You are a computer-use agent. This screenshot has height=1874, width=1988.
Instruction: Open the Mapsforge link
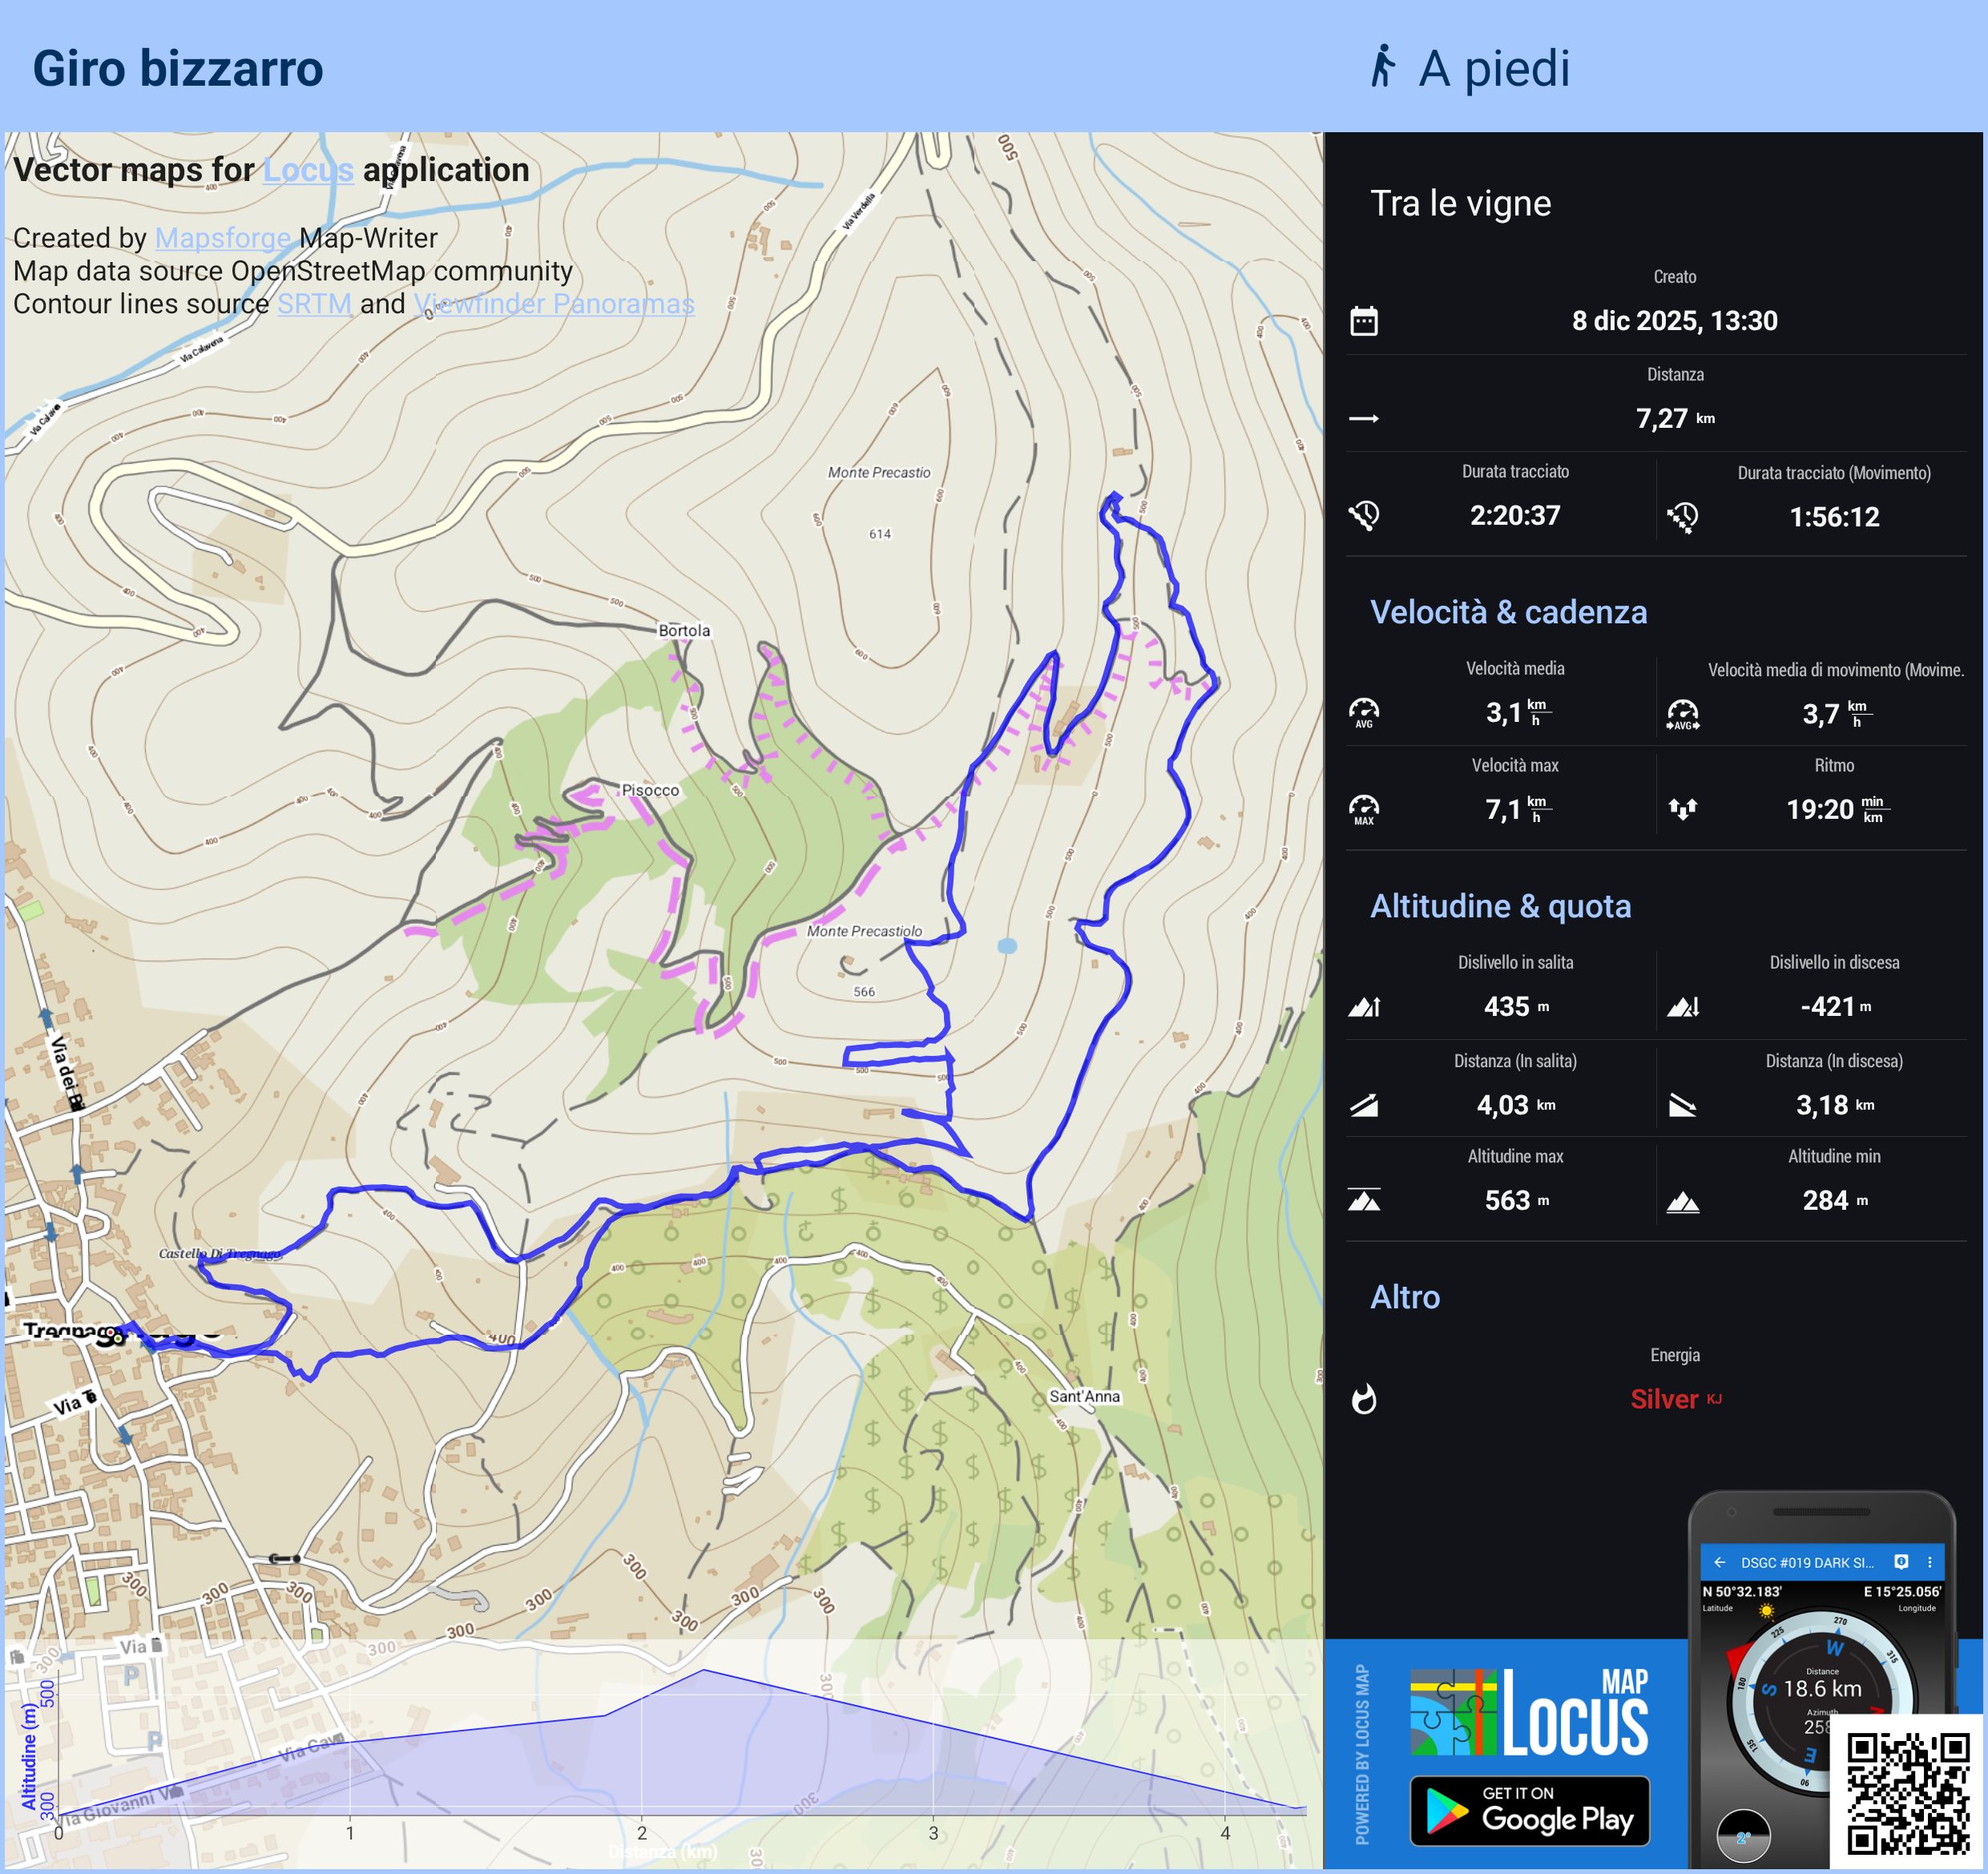223,238
